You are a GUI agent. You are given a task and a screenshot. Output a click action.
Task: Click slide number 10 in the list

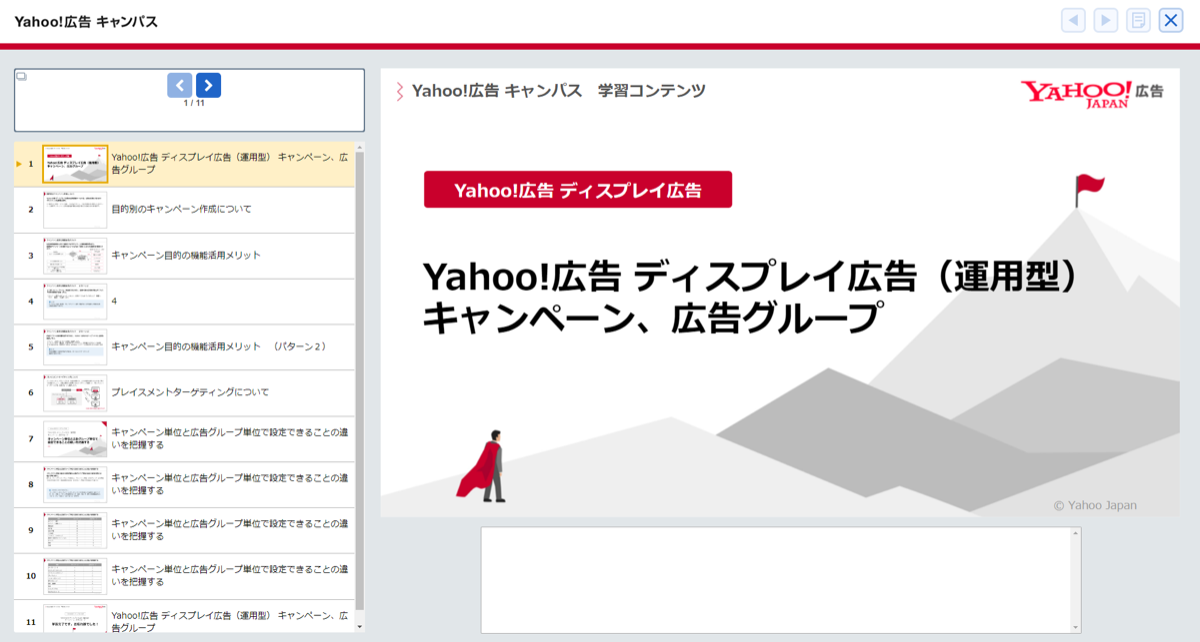pyautogui.click(x=31, y=577)
